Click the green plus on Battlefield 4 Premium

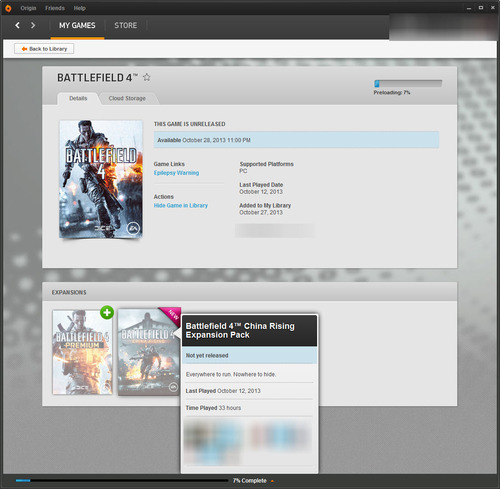(107, 312)
